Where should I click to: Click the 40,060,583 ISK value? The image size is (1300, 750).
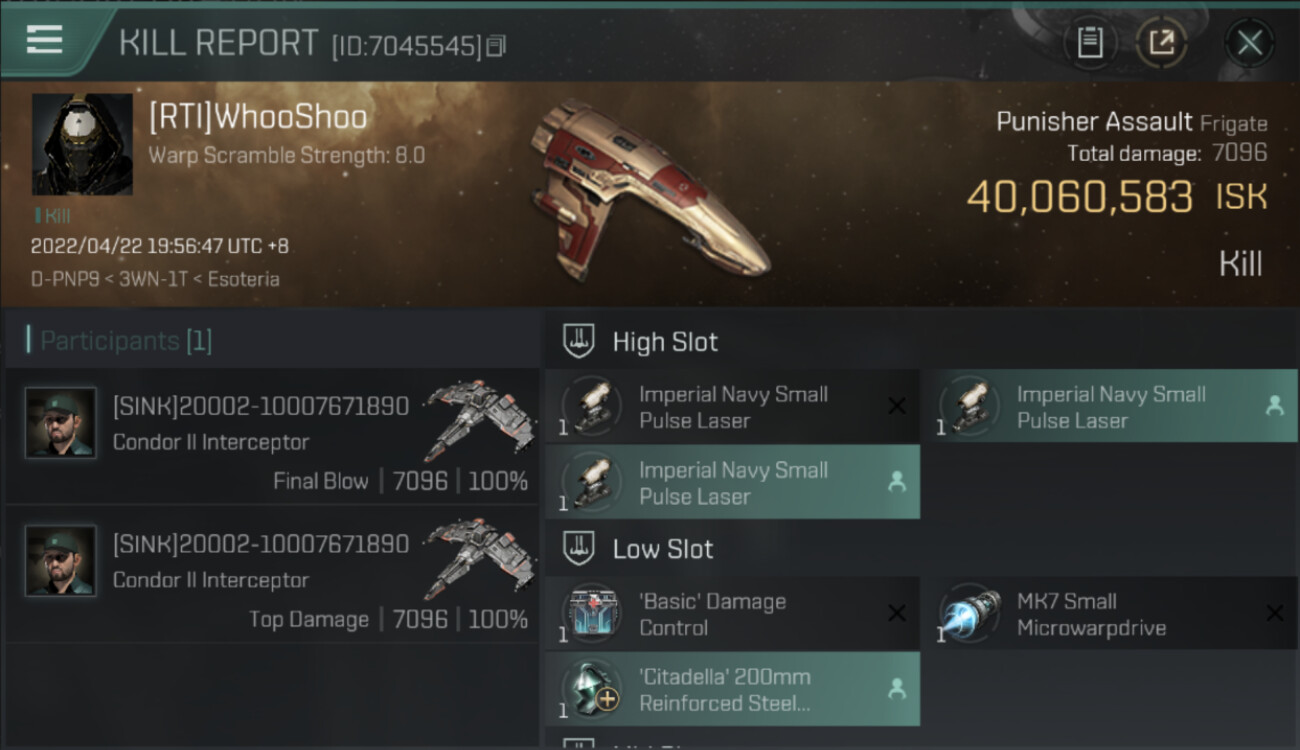click(1116, 197)
